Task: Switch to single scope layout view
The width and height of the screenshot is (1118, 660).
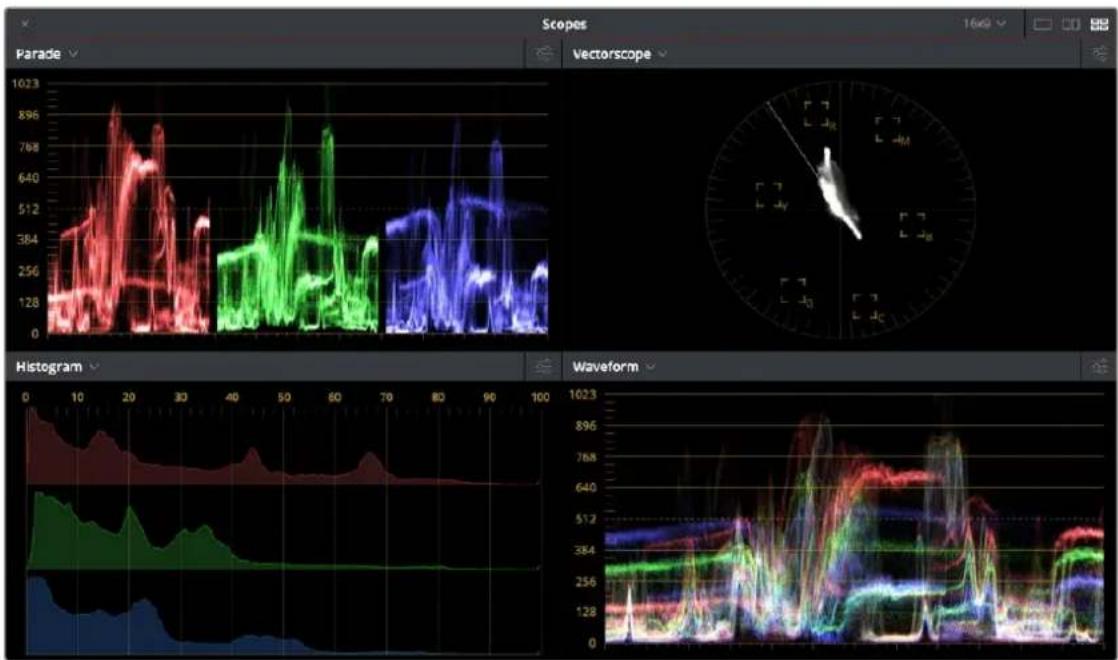Action: (1042, 24)
